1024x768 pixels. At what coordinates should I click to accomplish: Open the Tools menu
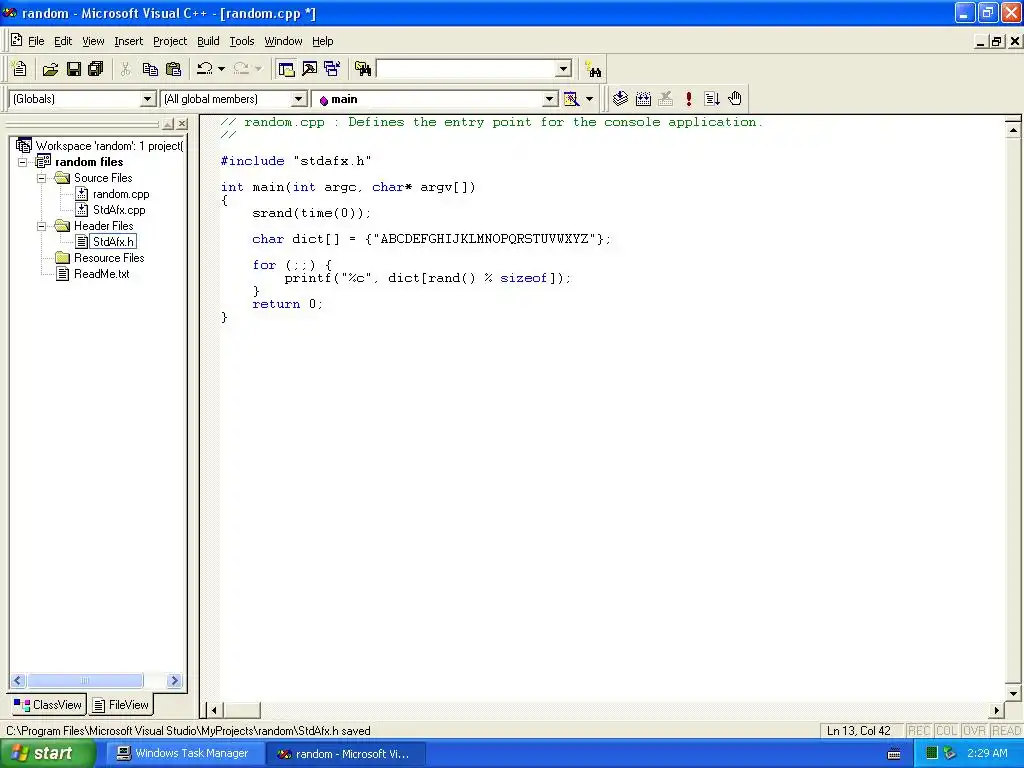tap(242, 41)
